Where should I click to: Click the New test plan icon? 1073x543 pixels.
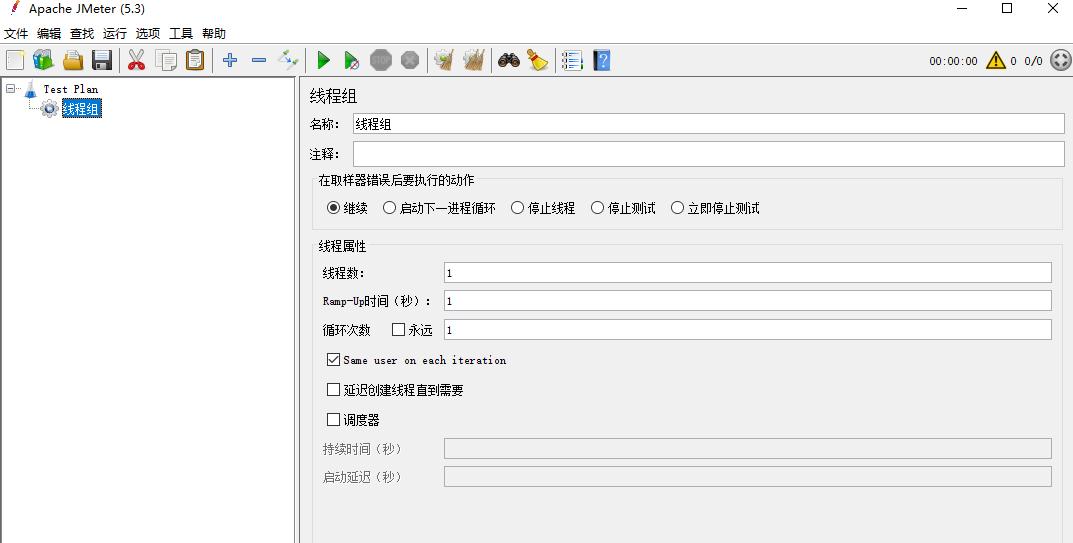click(x=15, y=60)
